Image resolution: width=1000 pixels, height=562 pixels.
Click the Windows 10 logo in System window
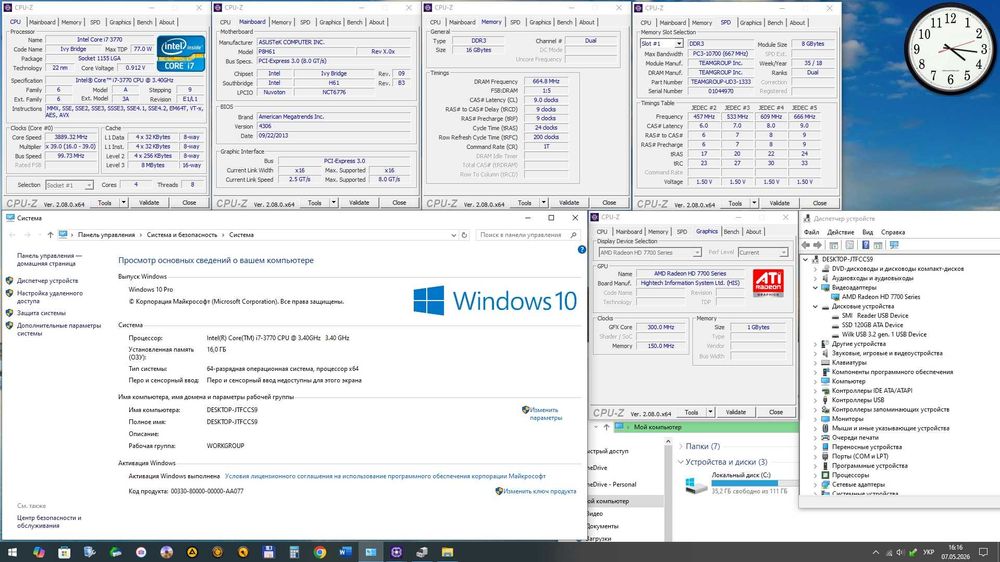(x=495, y=300)
